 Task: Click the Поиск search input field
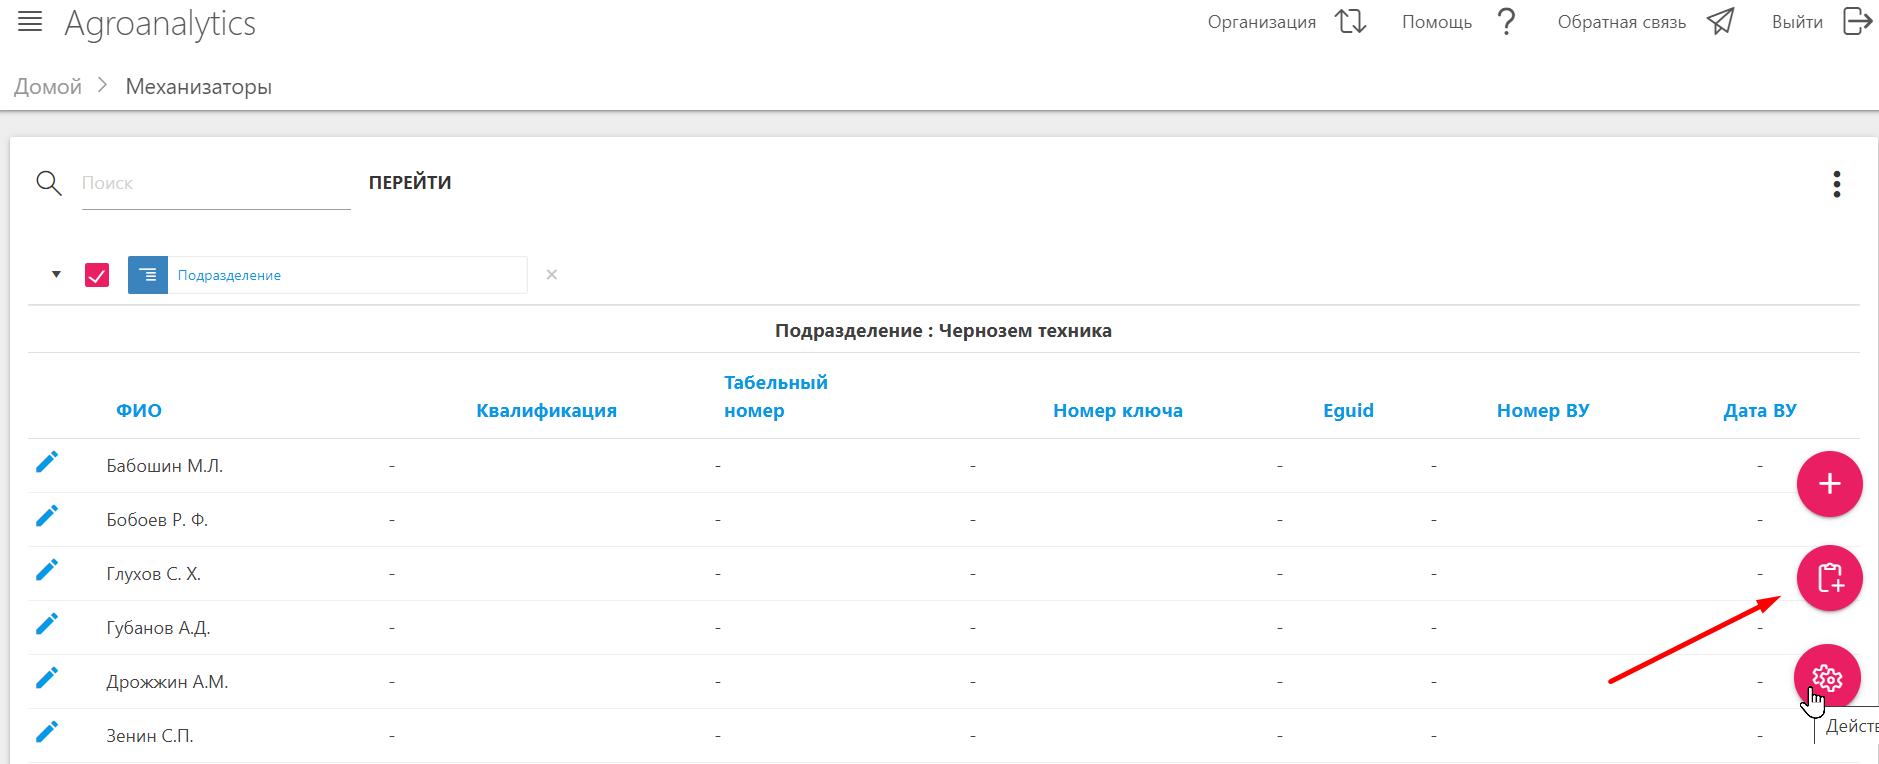point(215,184)
